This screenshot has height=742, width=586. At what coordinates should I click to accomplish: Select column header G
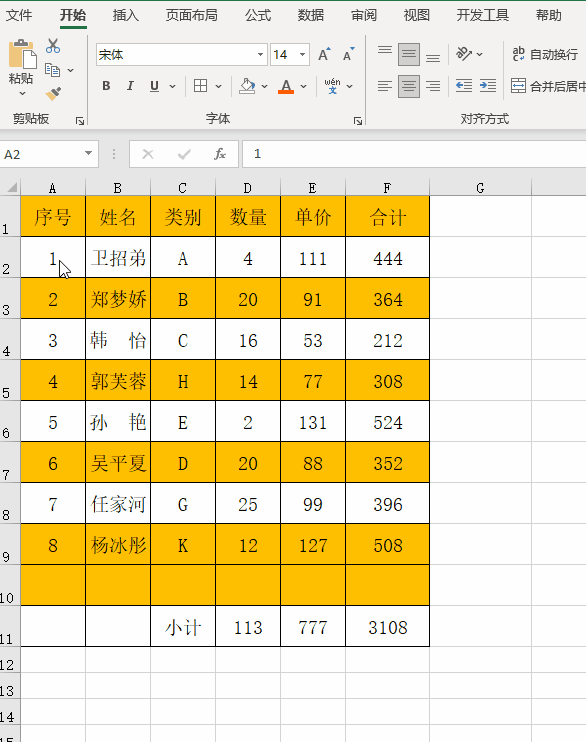pyautogui.click(x=480, y=187)
